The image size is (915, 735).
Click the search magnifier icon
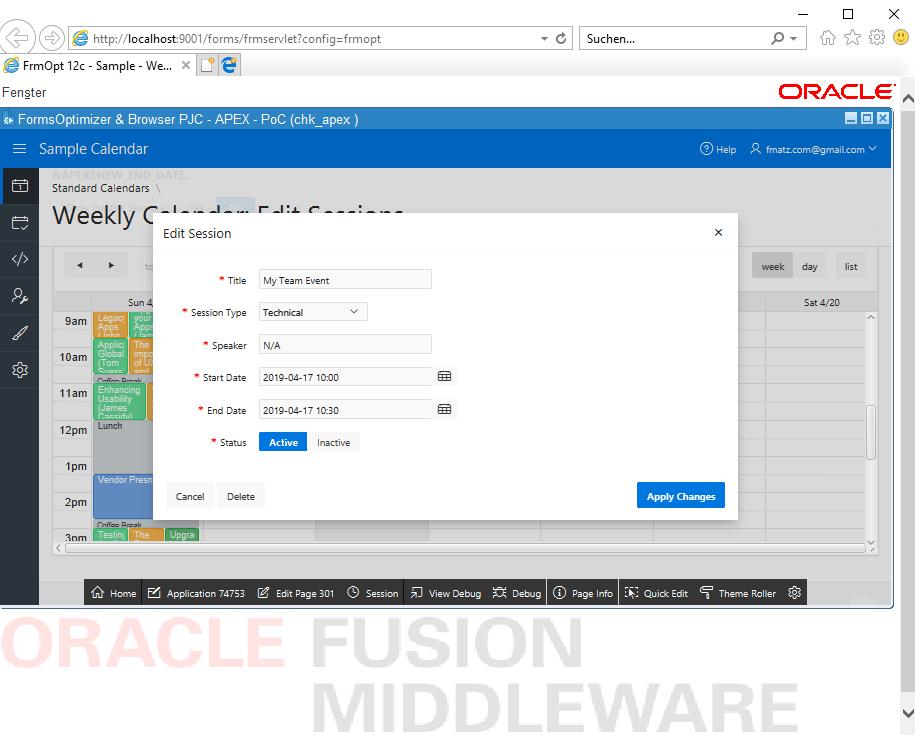777,38
